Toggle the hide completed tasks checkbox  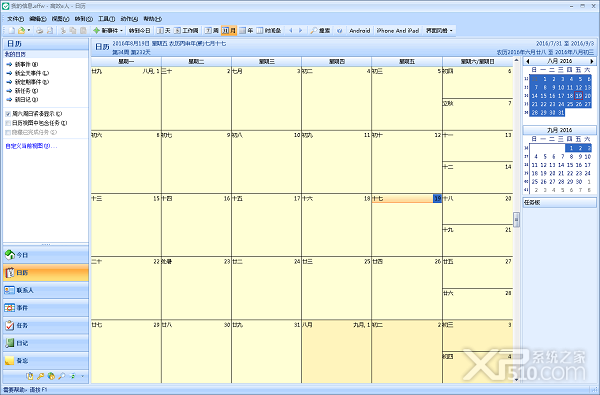click(x=8, y=132)
